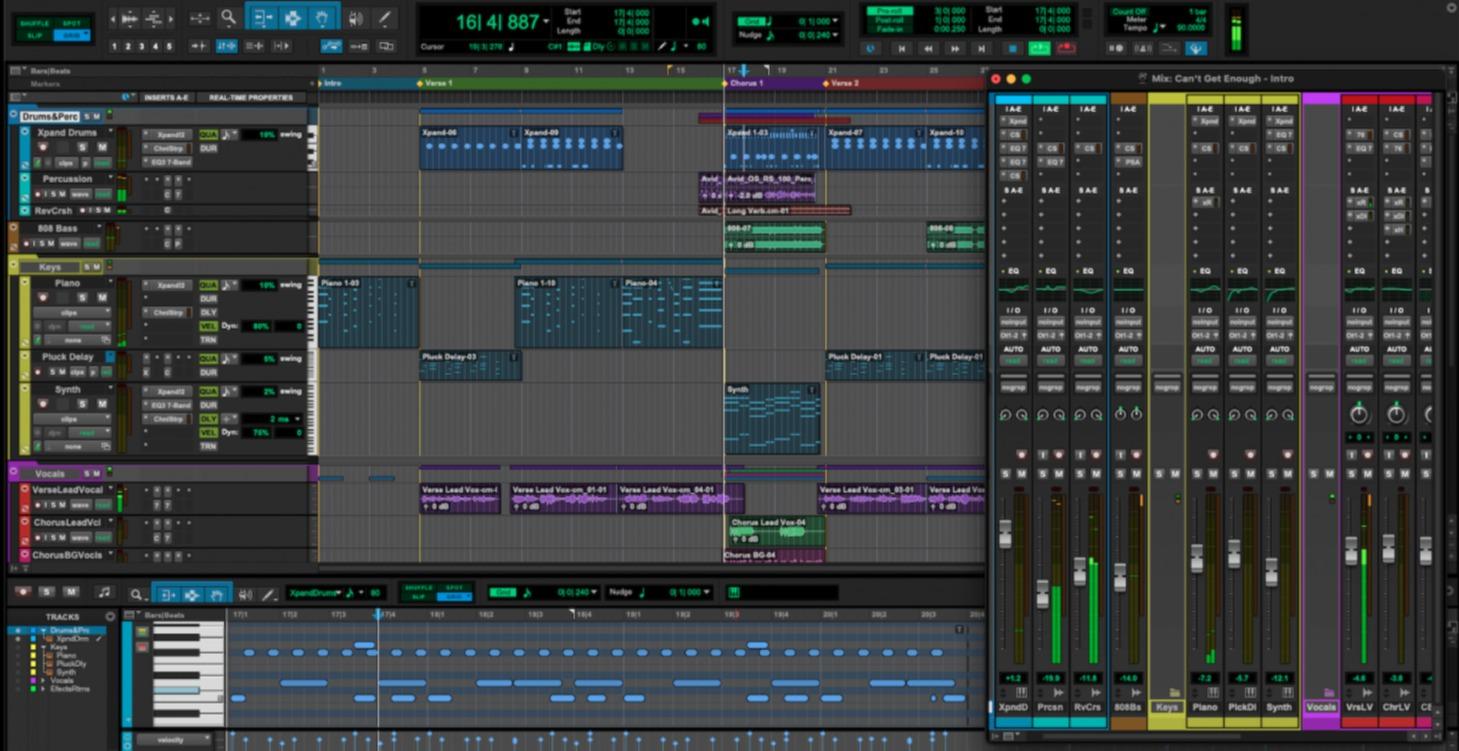Open the INSERTS A-E column header

[166, 98]
